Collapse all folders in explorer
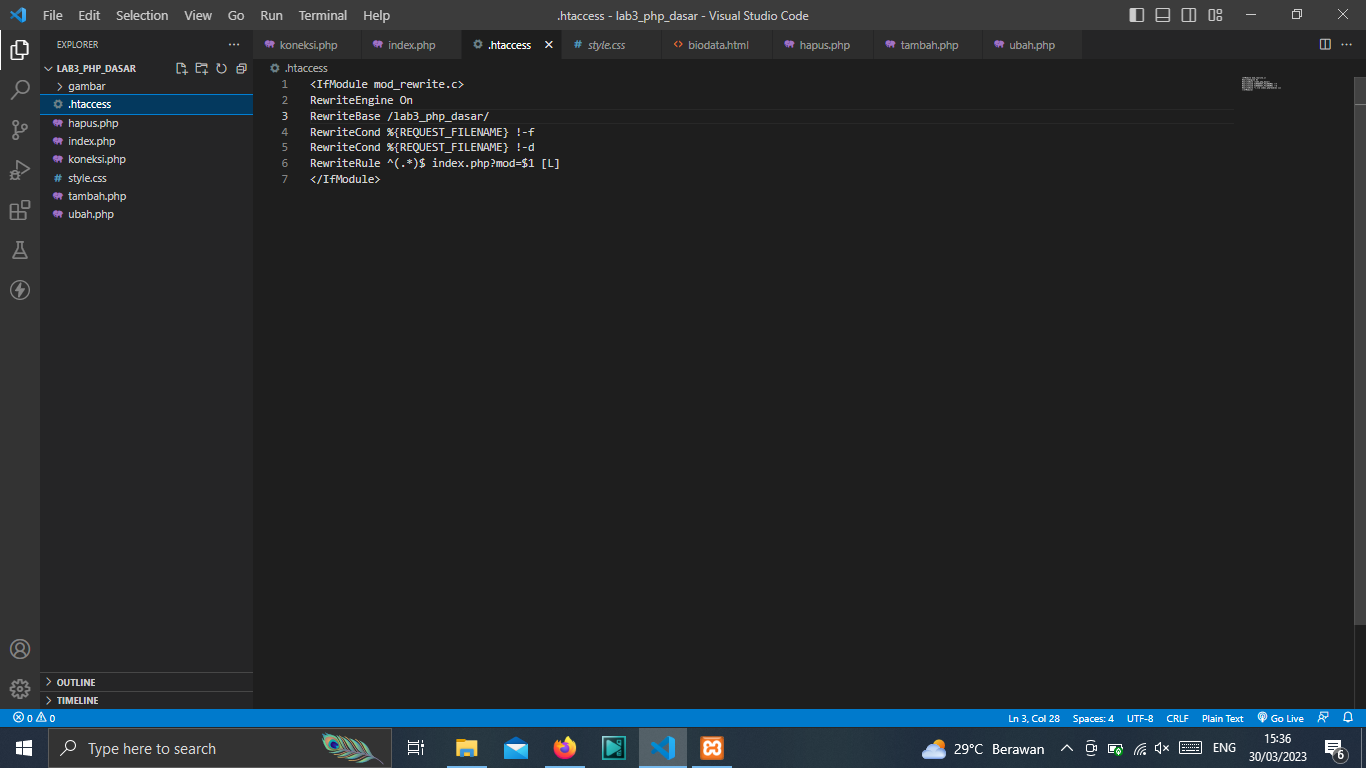1366x768 pixels. (241, 69)
